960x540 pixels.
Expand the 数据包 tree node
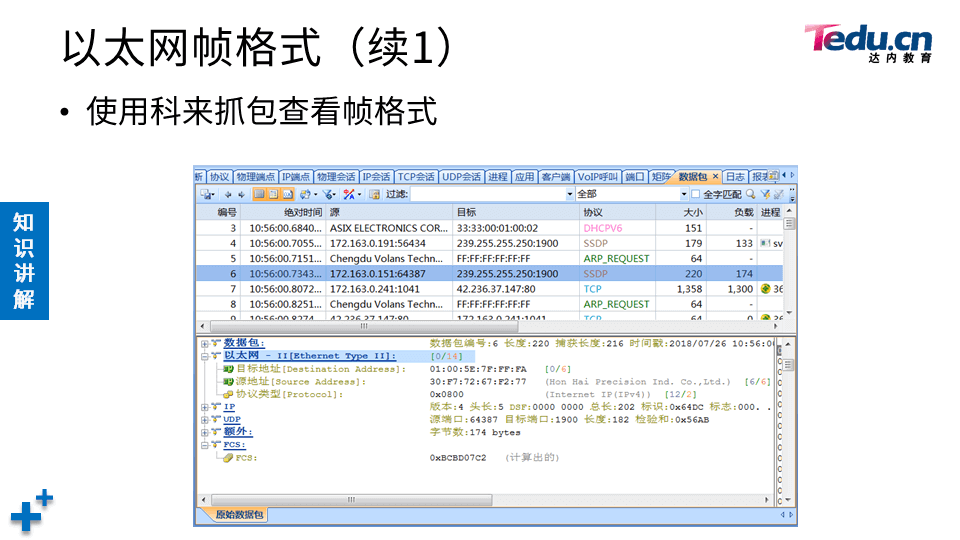point(204,343)
